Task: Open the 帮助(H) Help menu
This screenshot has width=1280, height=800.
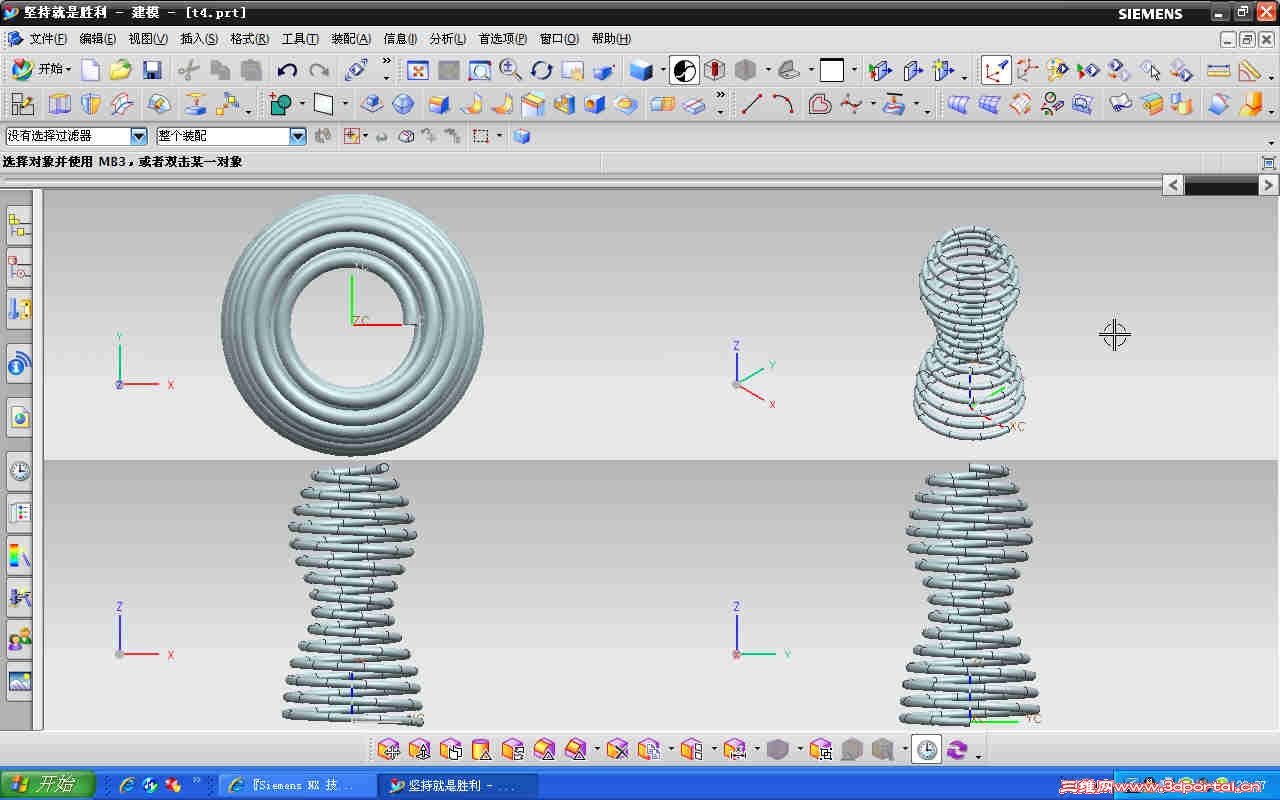Action: click(611, 39)
